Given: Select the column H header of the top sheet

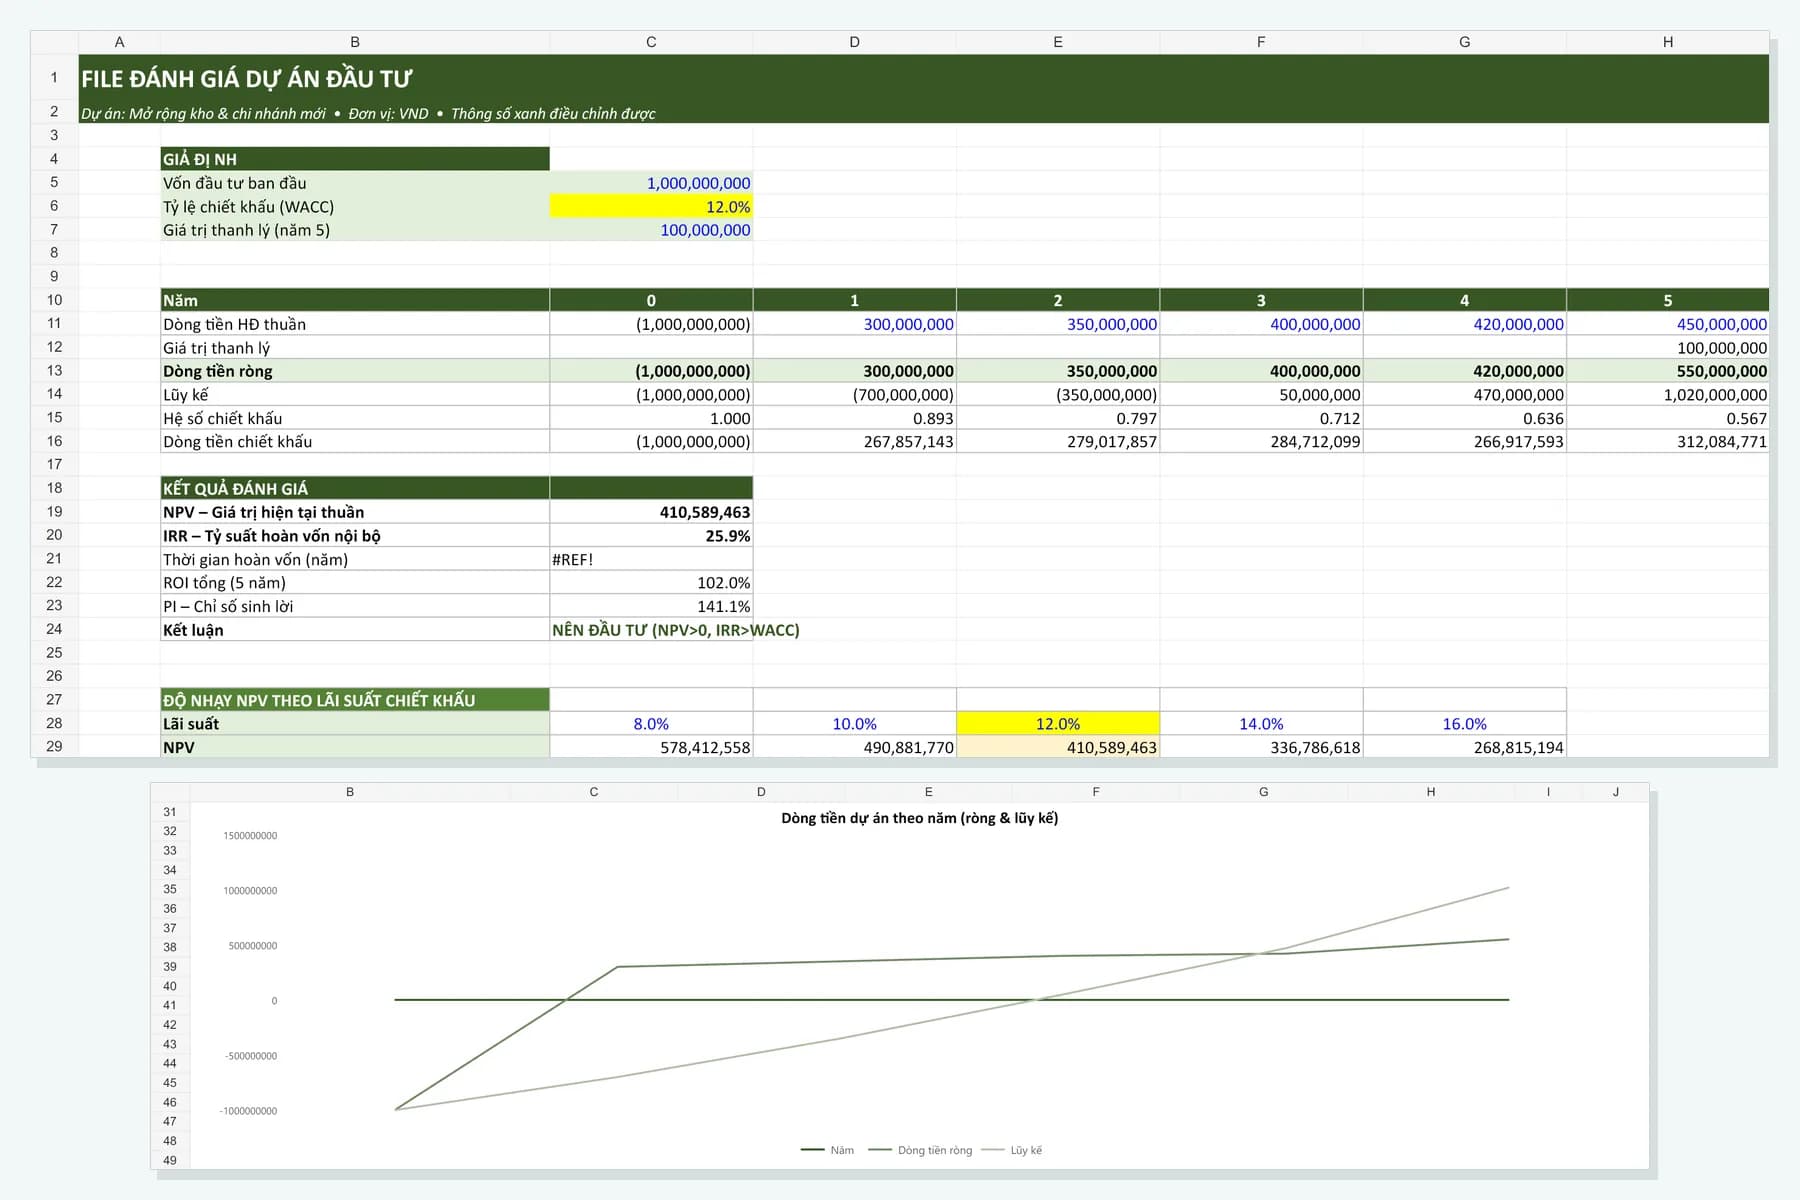Looking at the screenshot, I should [x=1667, y=42].
